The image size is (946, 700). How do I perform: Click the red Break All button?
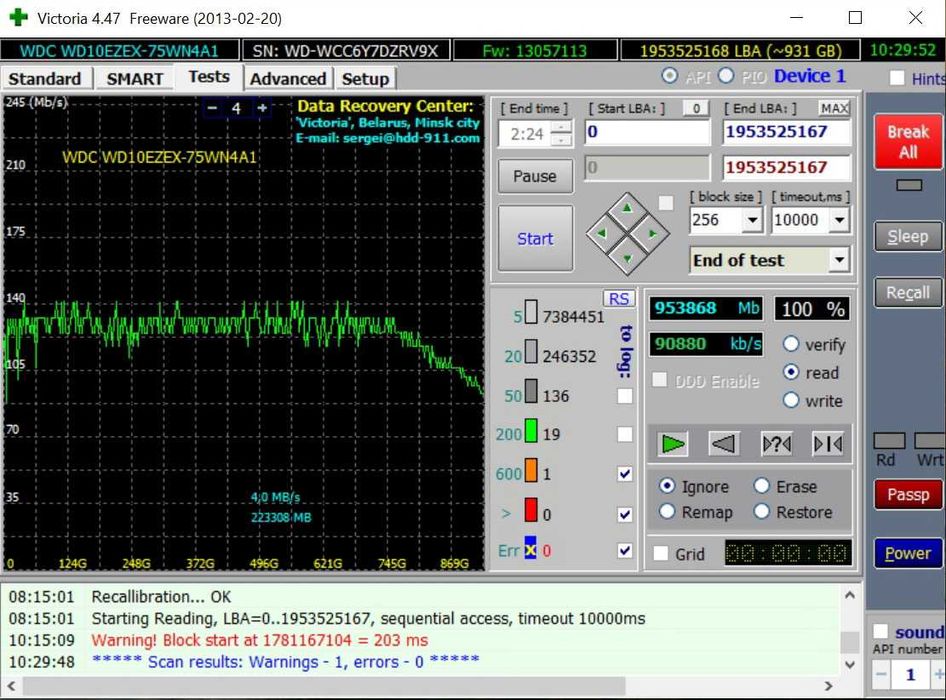pyautogui.click(x=907, y=142)
